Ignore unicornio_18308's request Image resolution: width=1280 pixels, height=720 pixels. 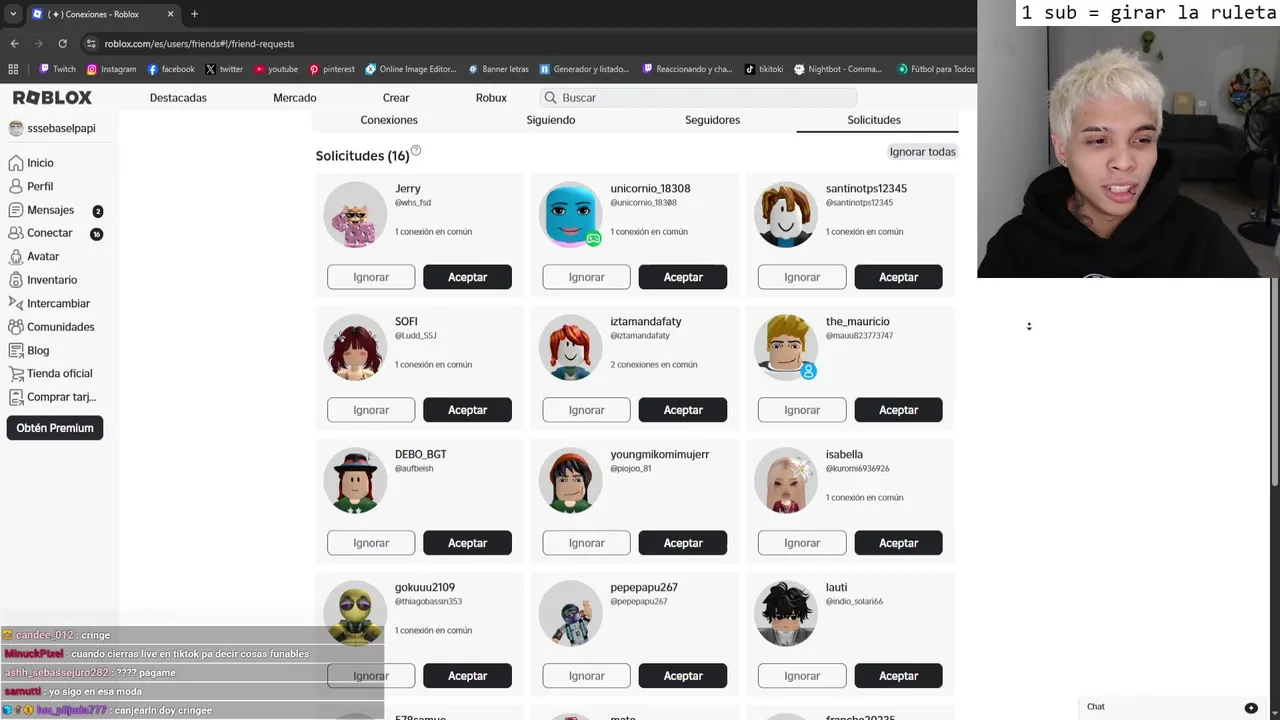586,277
